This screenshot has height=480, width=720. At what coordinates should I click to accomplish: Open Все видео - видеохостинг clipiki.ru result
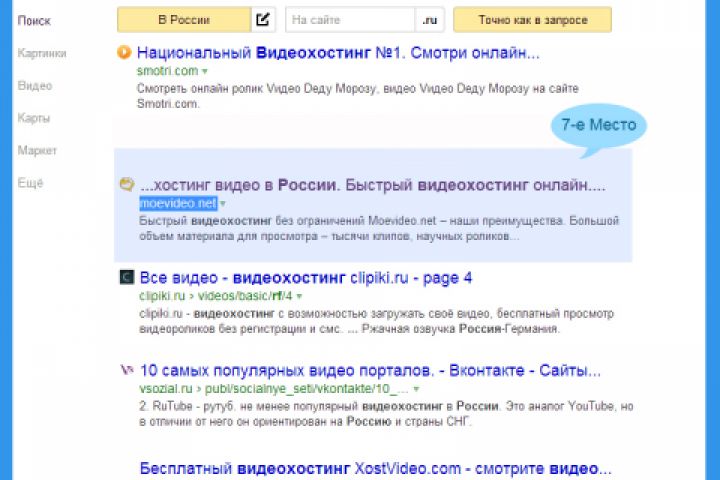306,278
